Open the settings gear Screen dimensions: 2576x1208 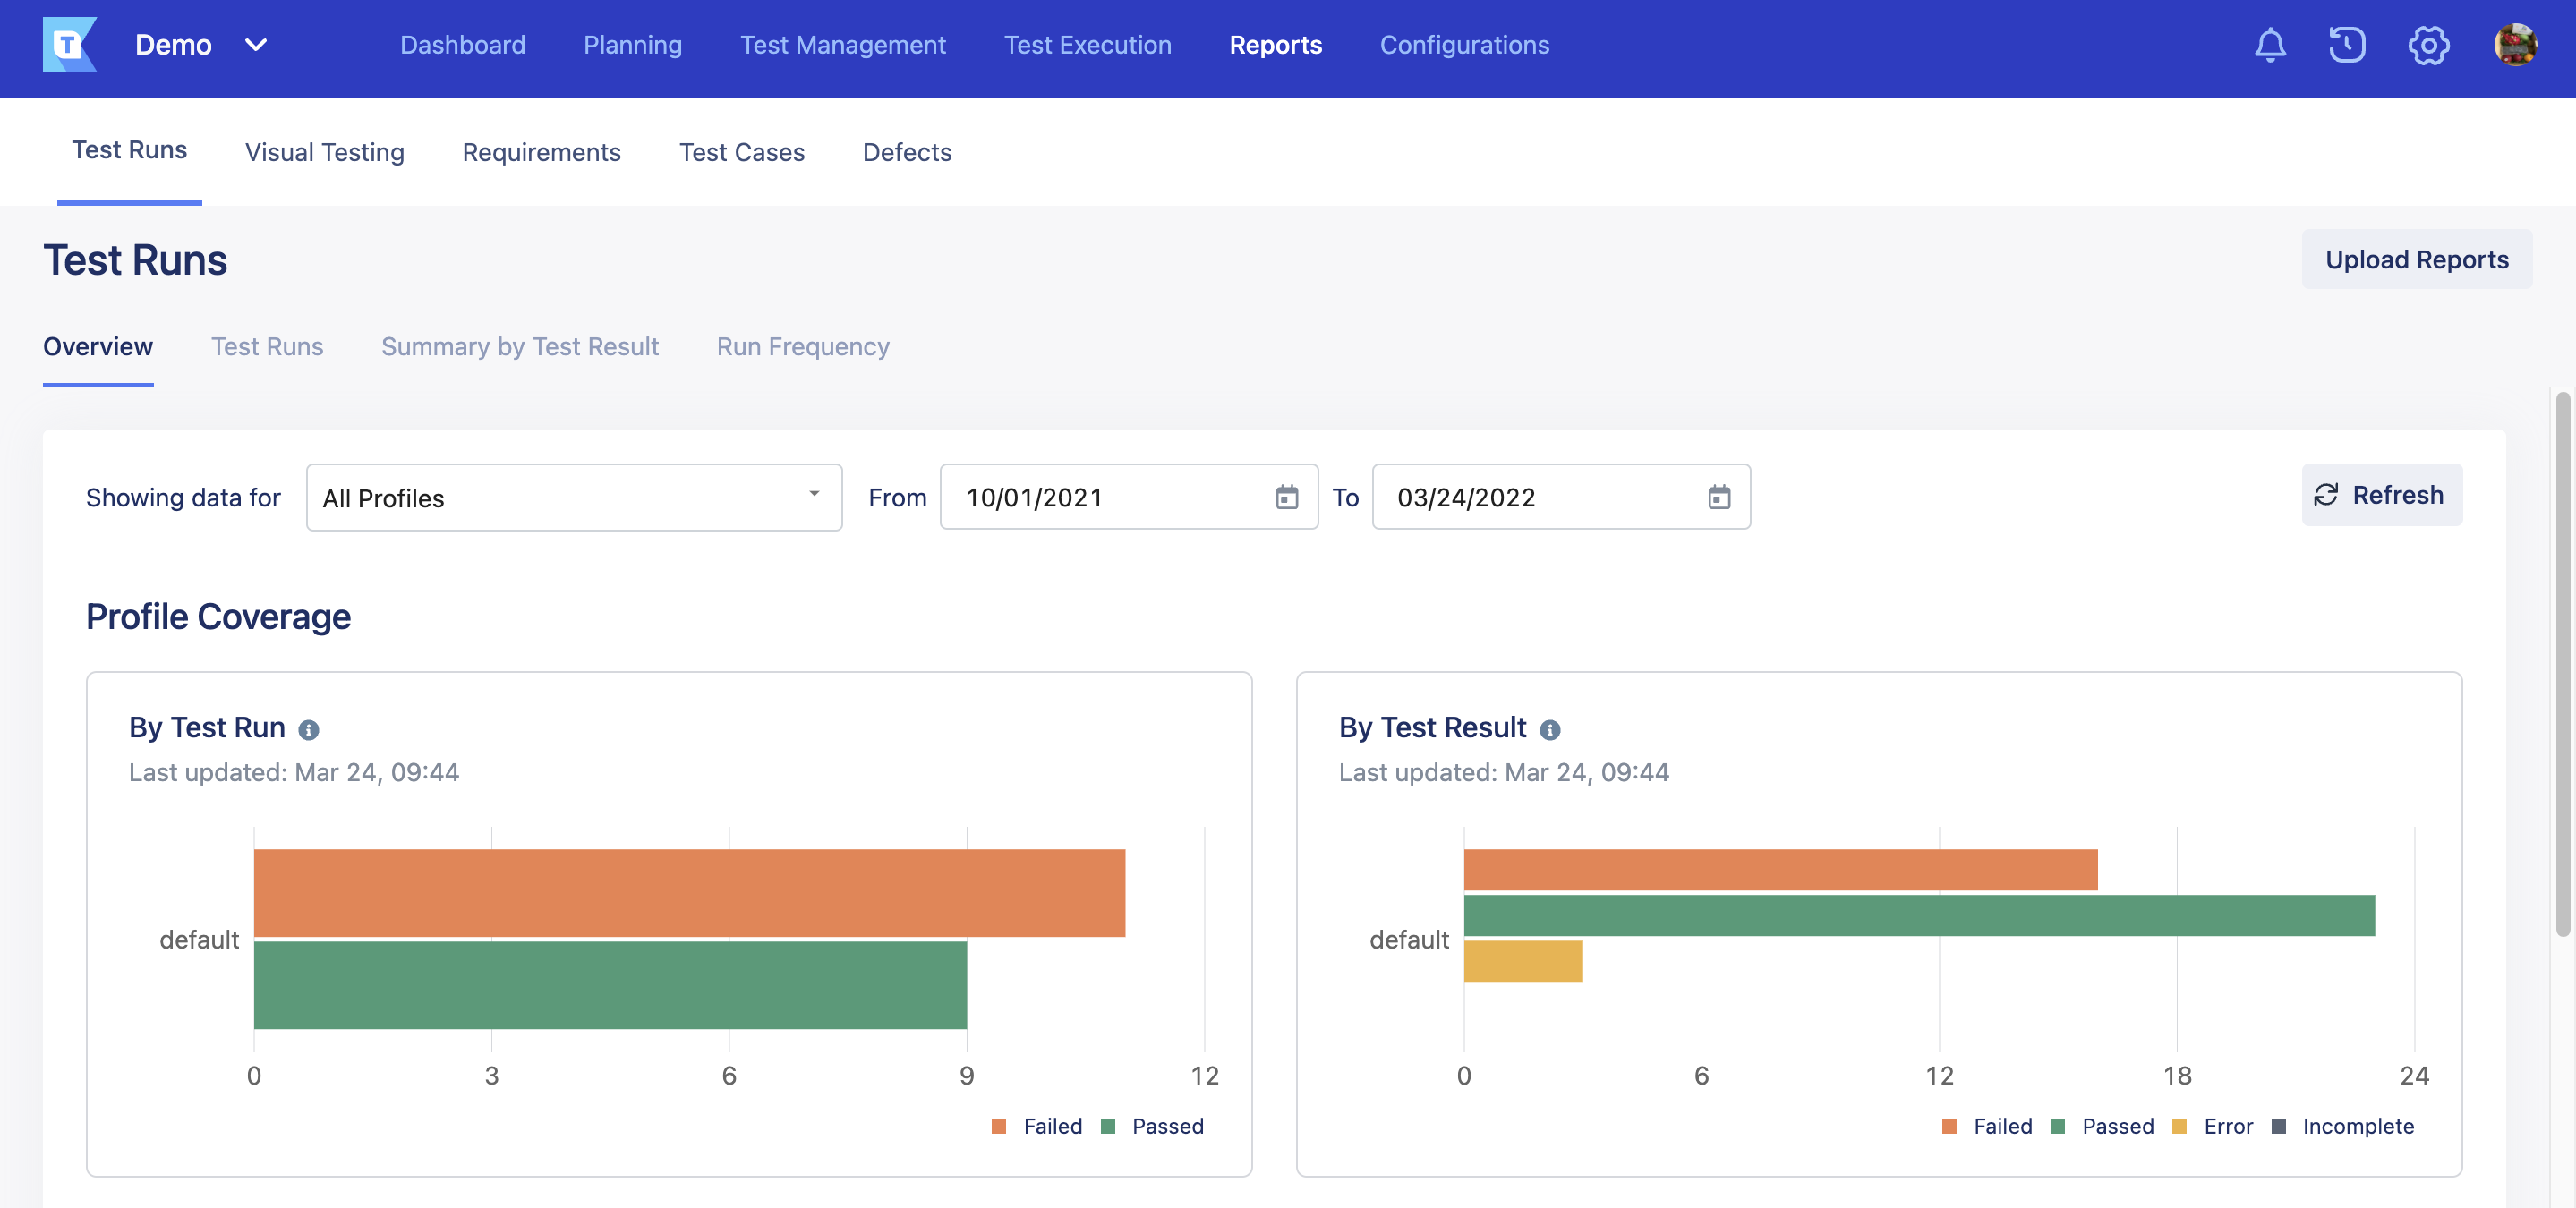coord(2428,45)
